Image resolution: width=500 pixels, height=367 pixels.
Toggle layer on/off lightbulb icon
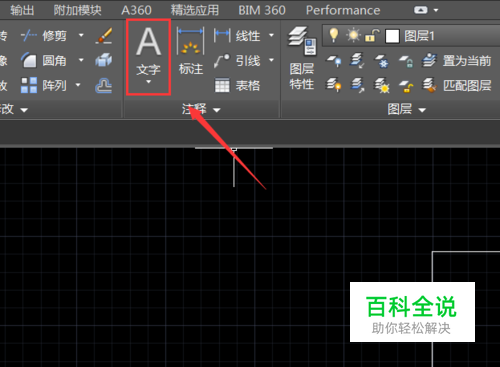[334, 35]
